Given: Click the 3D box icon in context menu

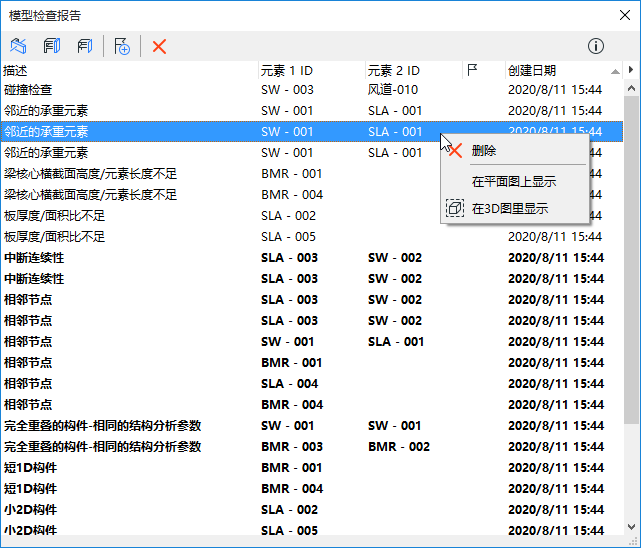Looking at the screenshot, I should [455, 208].
